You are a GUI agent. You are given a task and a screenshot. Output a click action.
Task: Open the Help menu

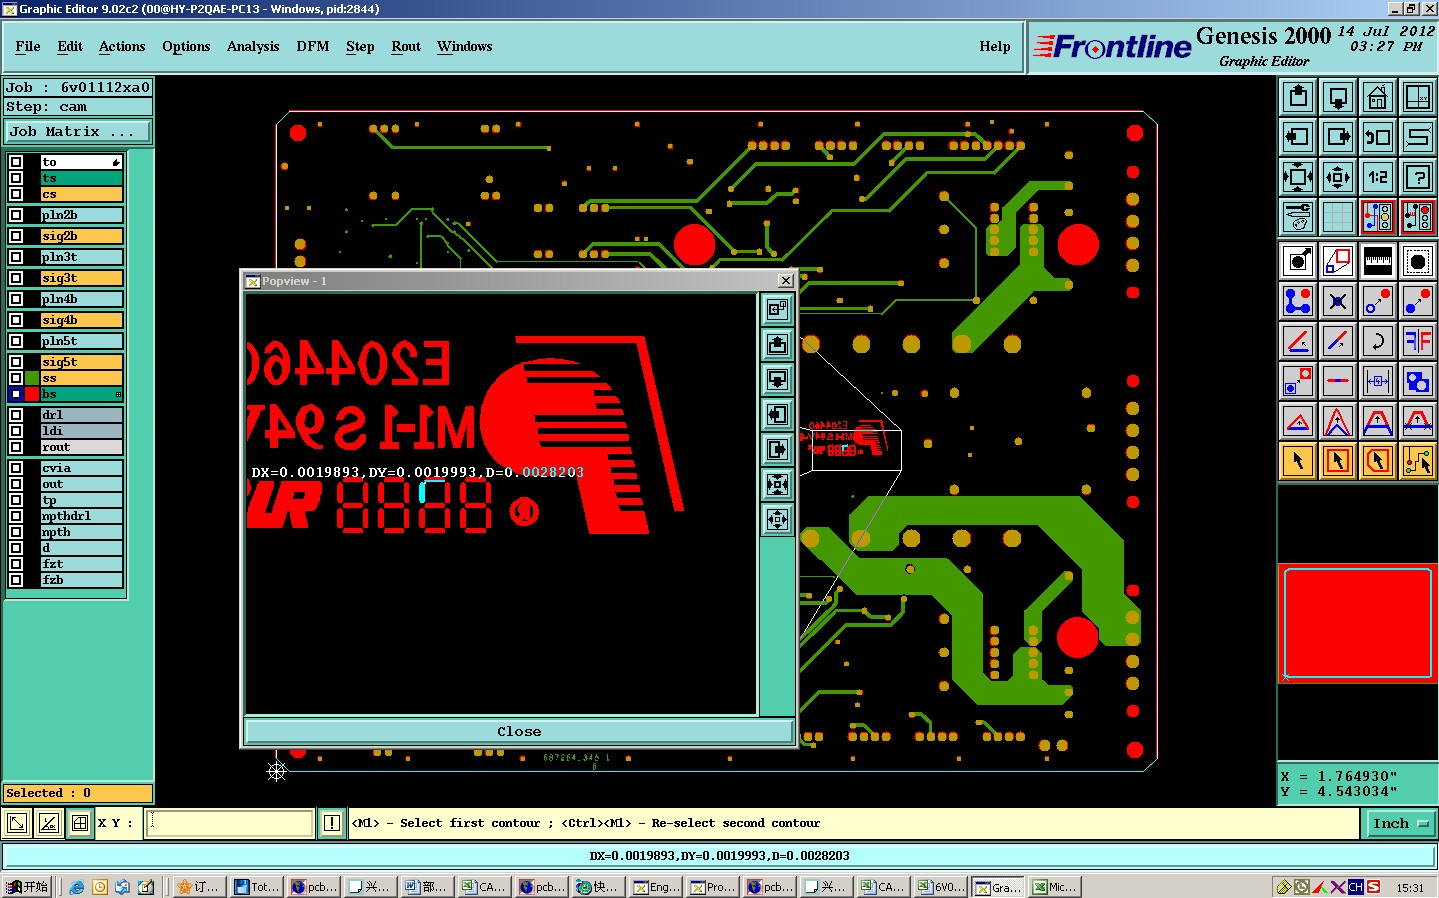pyautogui.click(x=995, y=47)
